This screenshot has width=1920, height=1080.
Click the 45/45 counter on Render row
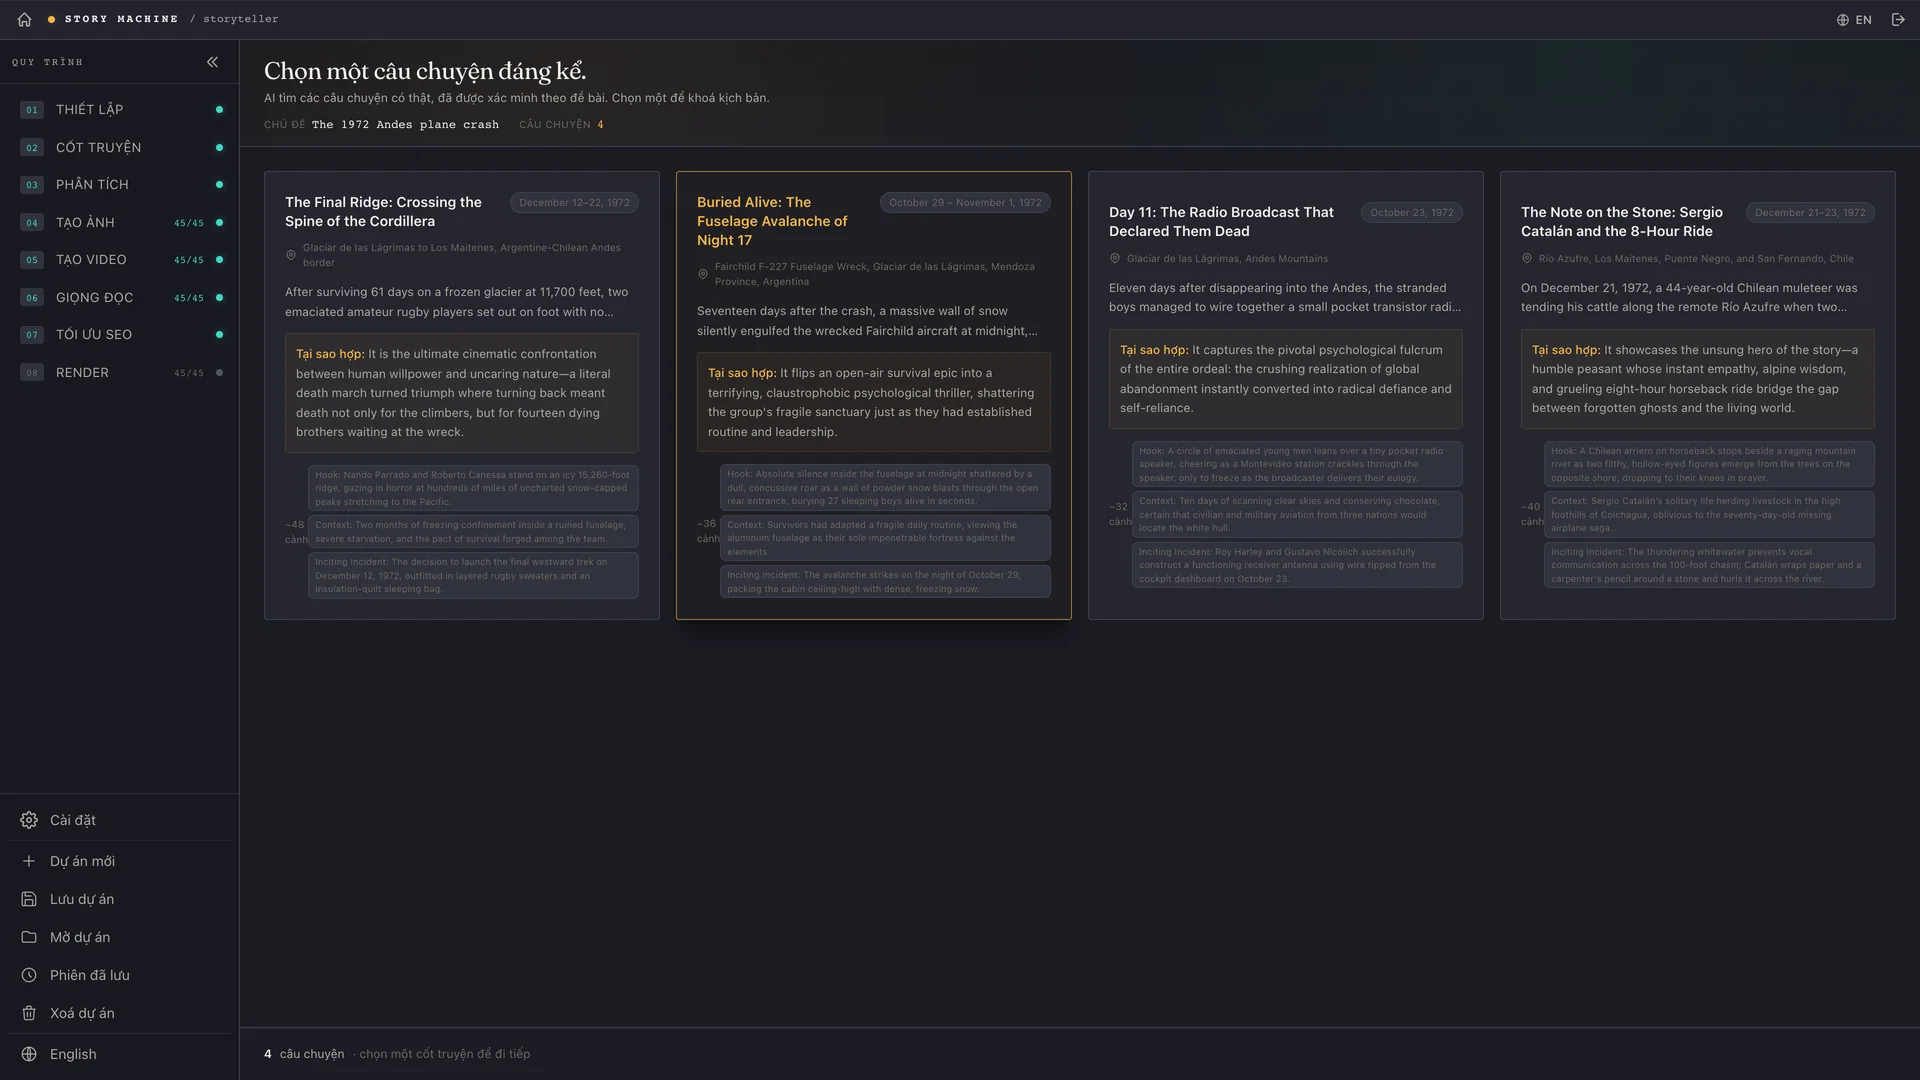coord(189,373)
